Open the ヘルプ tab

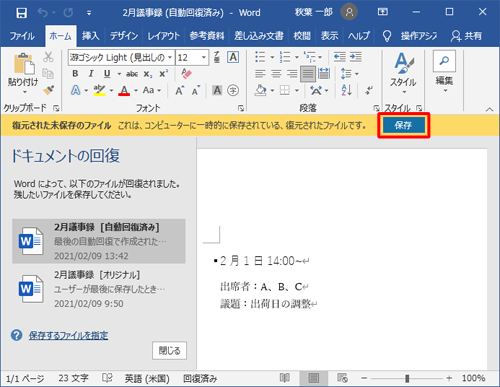359,36
